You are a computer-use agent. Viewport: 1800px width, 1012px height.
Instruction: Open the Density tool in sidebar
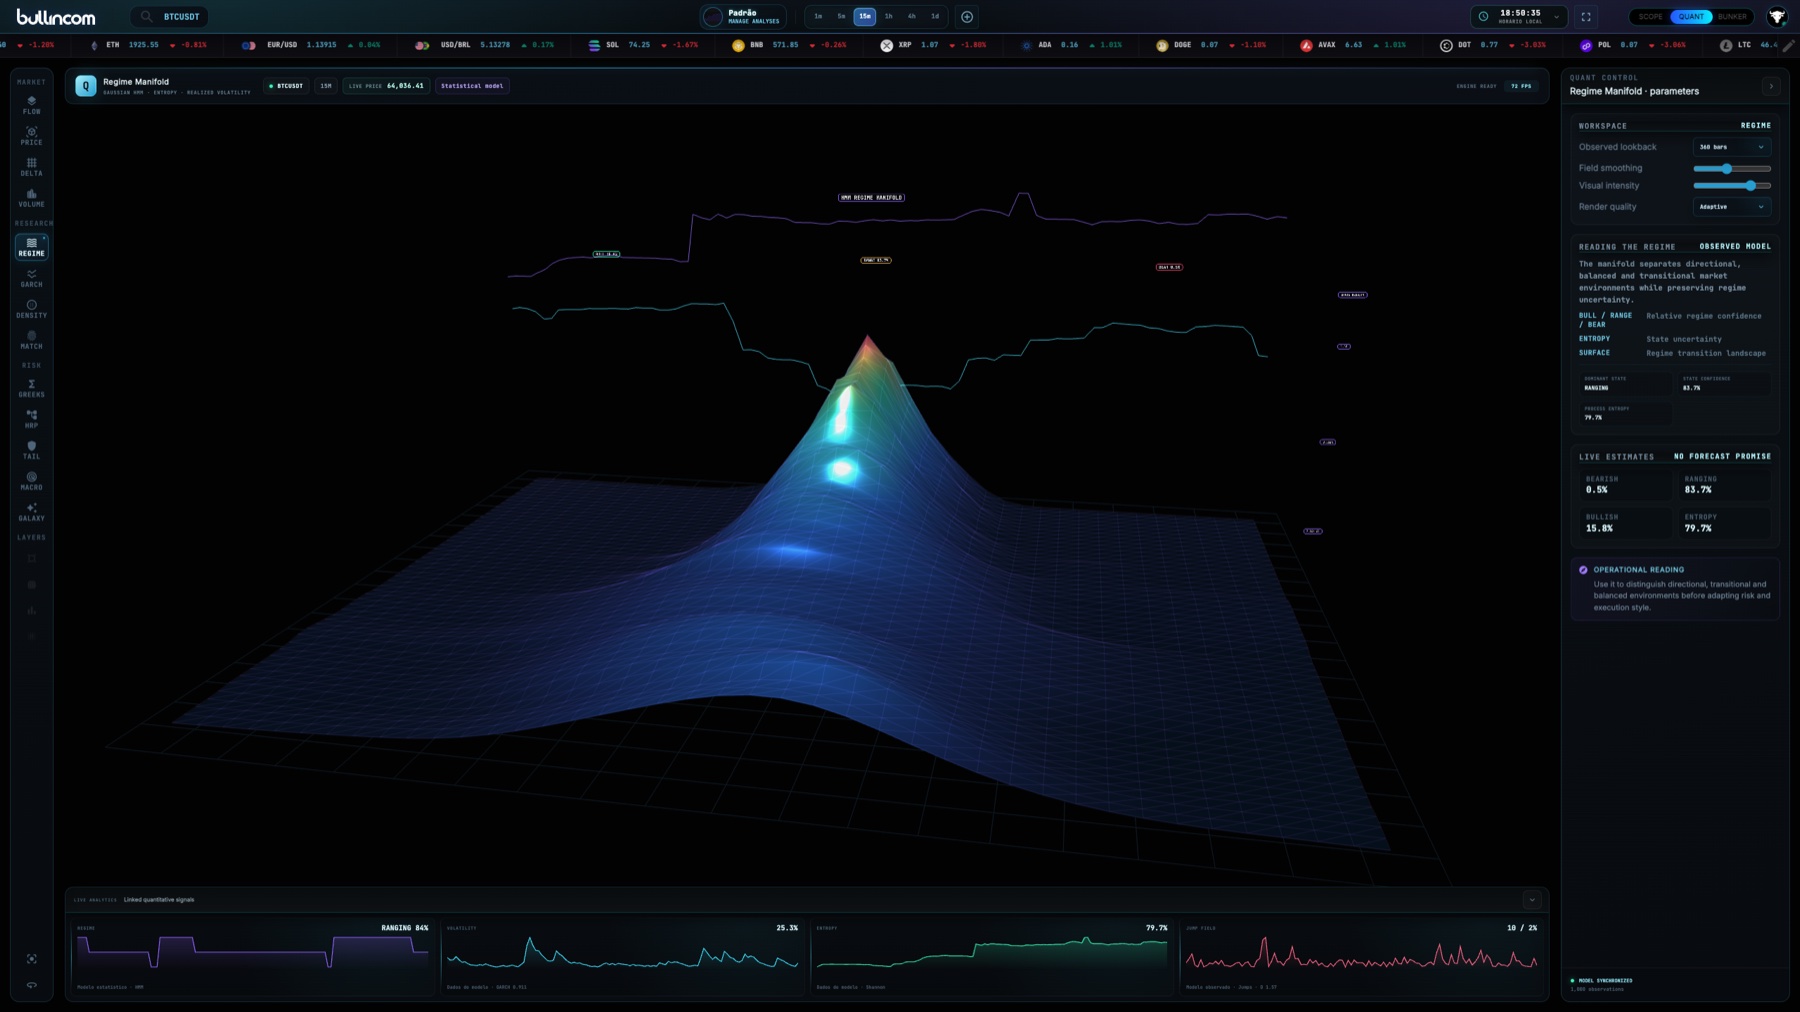31,309
